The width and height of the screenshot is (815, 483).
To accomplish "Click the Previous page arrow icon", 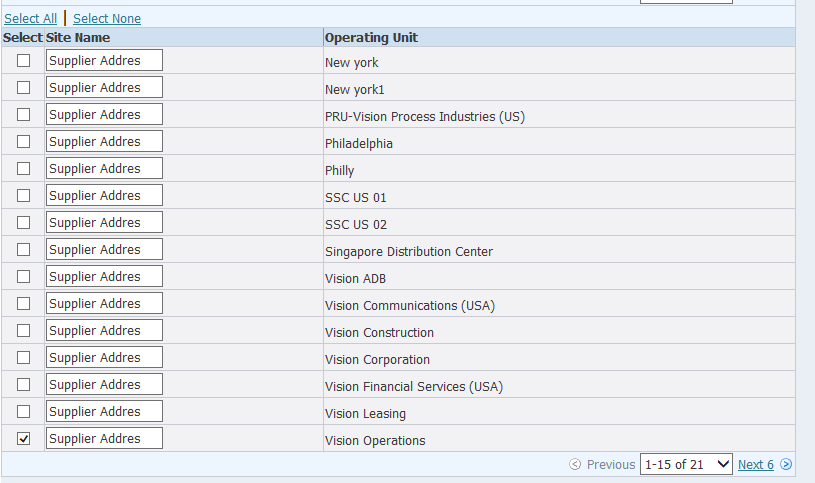I will point(575,465).
